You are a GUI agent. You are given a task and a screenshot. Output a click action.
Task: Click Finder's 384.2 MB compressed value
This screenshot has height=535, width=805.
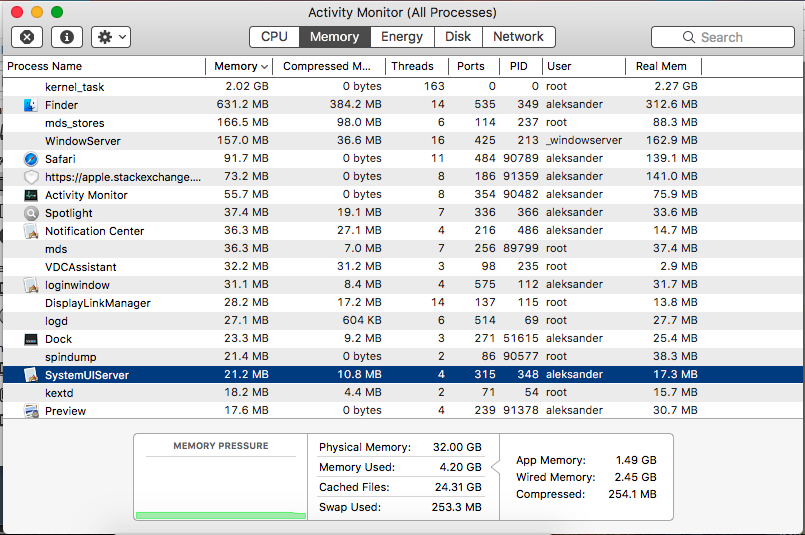tap(355, 104)
